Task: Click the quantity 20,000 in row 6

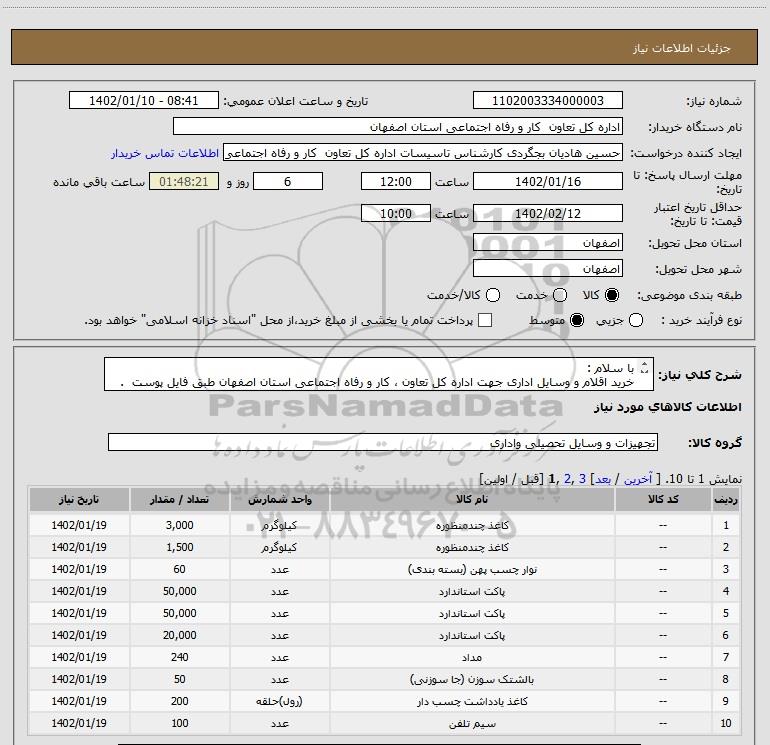Action: tap(179, 635)
